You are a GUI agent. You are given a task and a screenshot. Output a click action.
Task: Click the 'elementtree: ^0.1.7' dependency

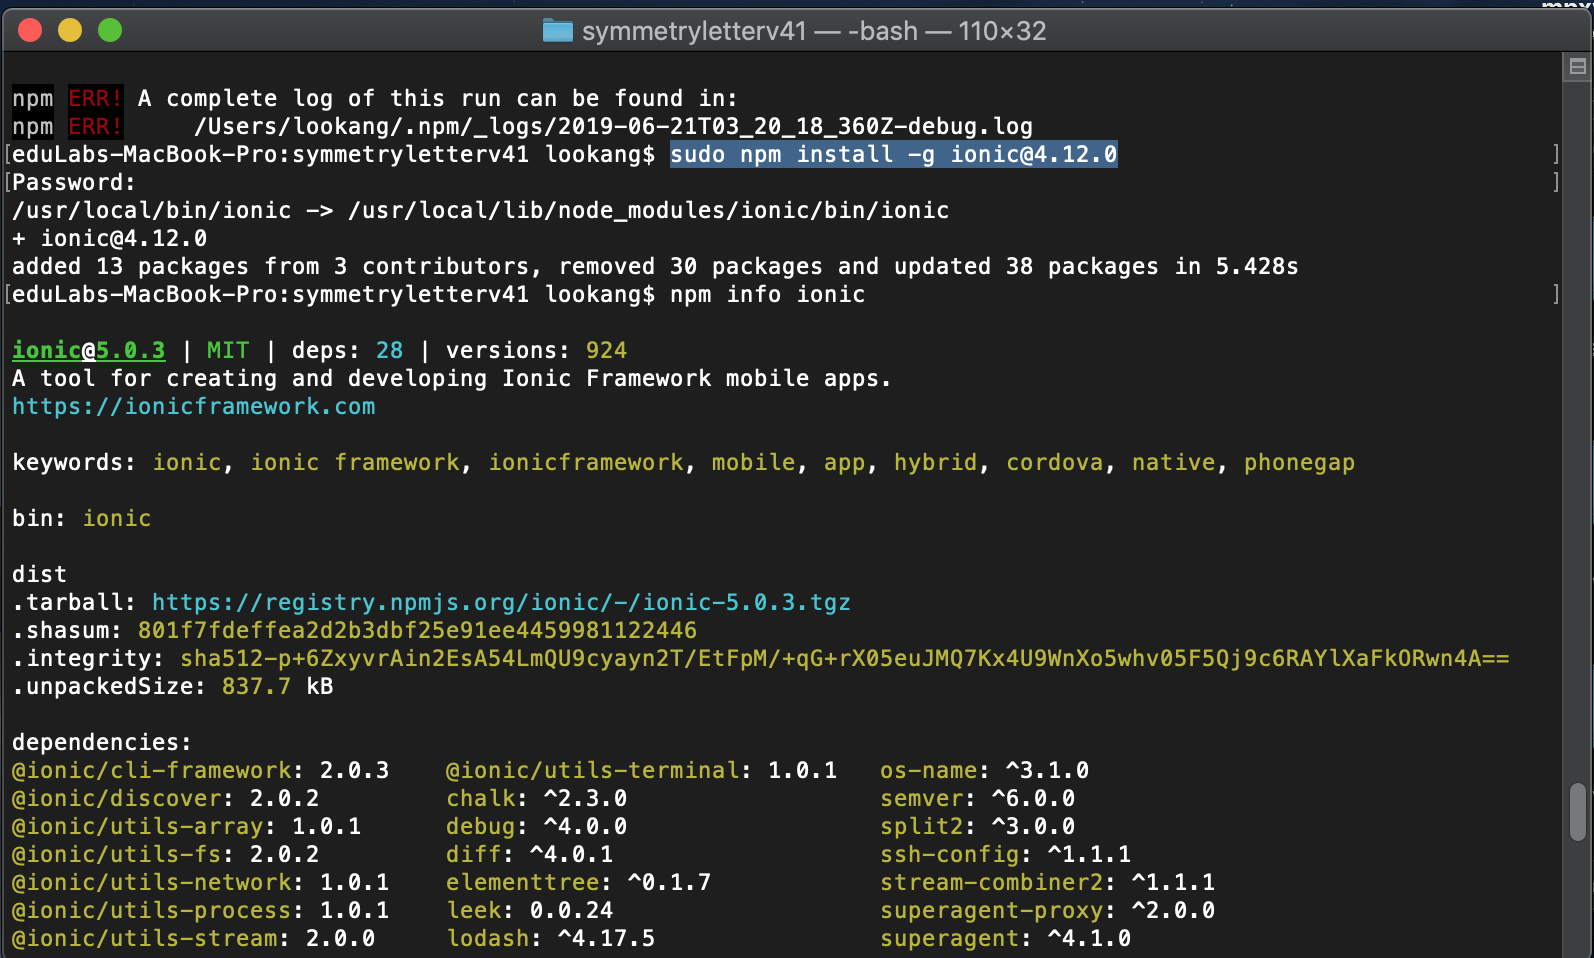579,883
